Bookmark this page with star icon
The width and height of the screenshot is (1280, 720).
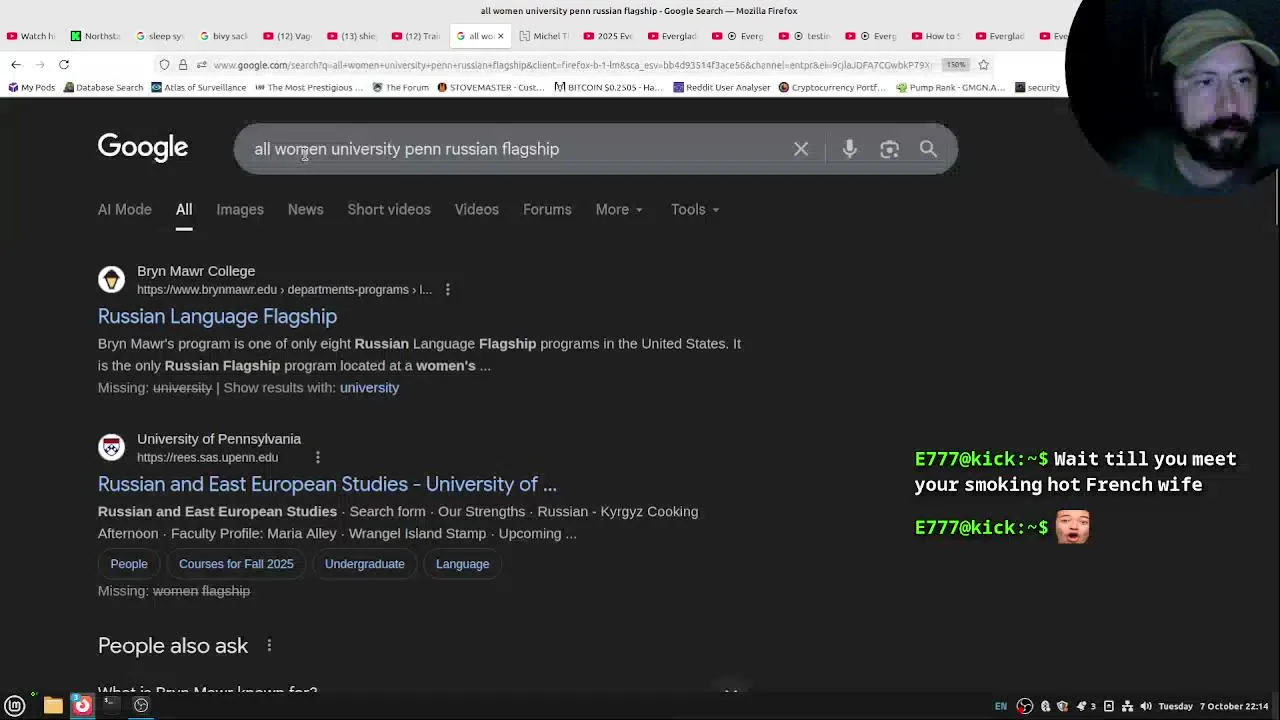983,65
